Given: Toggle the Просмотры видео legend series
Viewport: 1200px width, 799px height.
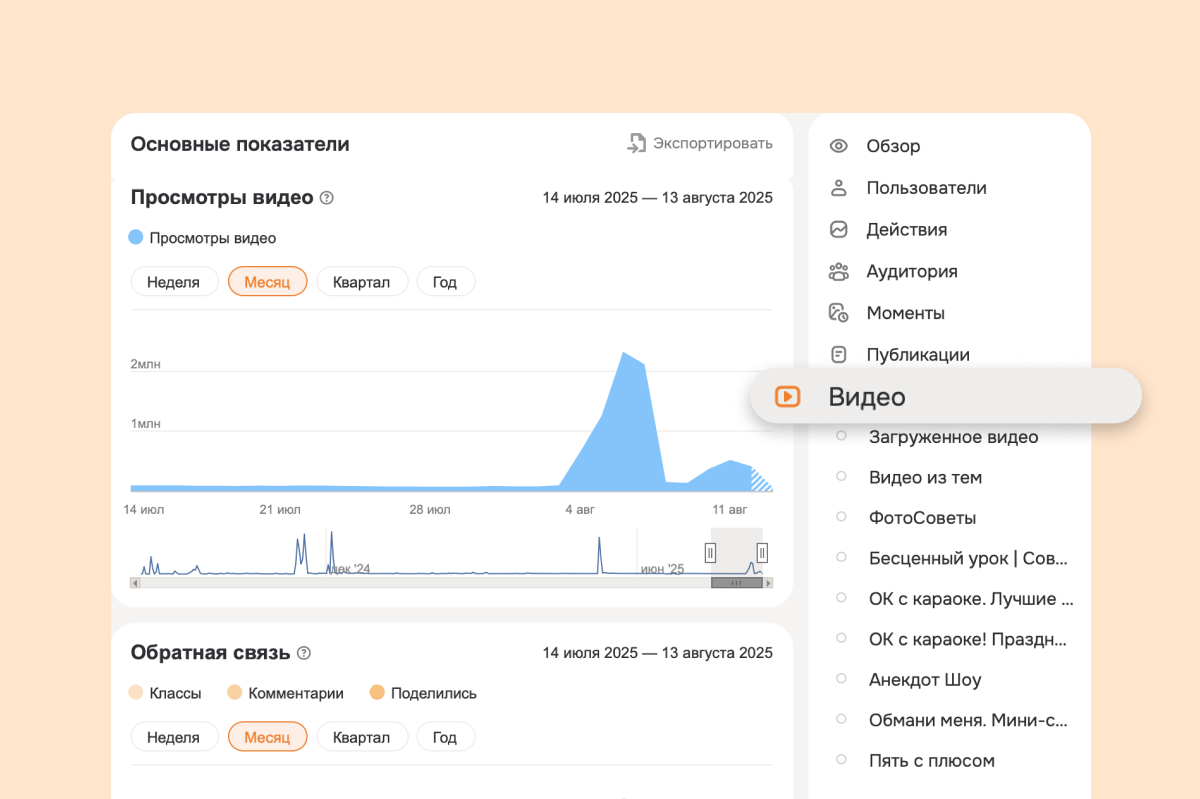Looking at the screenshot, I should 202,238.
